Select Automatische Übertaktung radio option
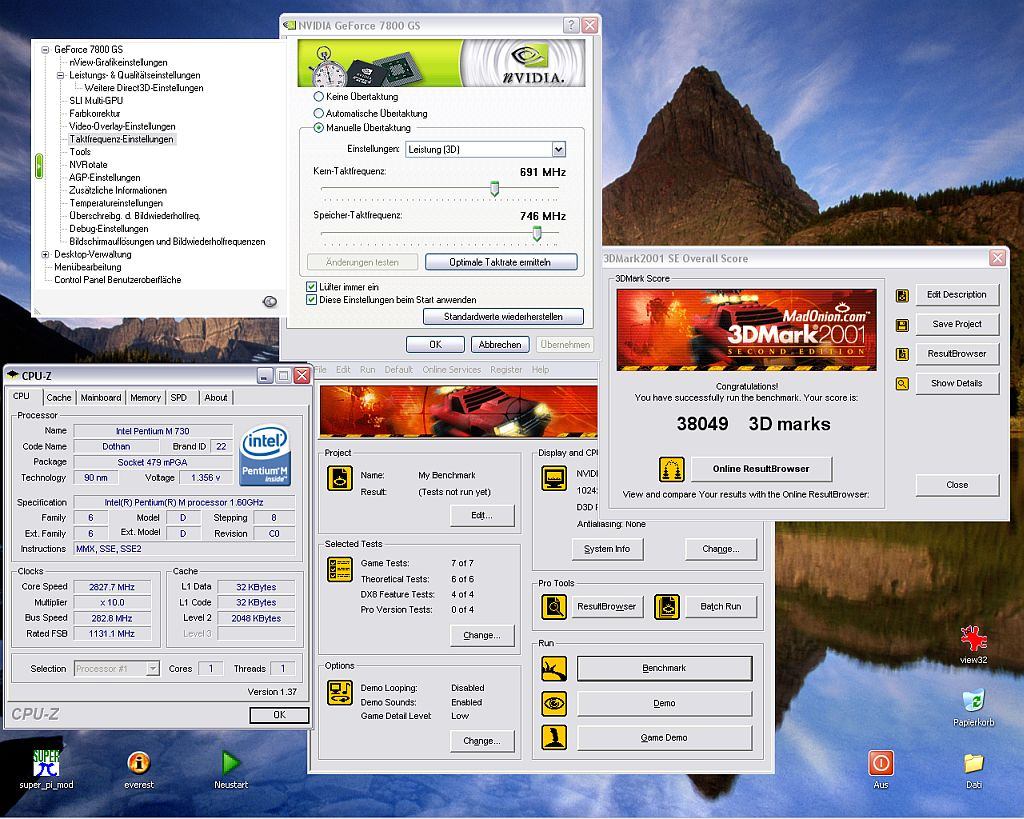 pos(319,113)
